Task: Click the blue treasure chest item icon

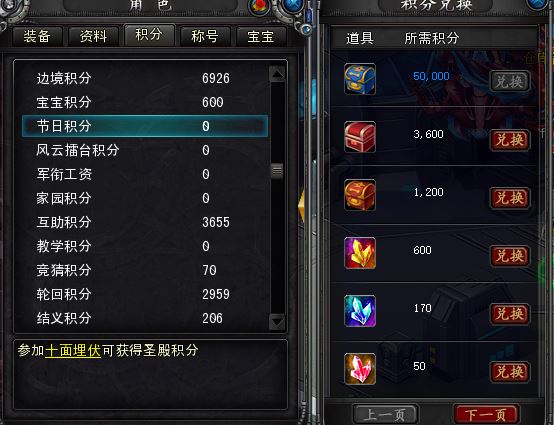Action: click(360, 79)
